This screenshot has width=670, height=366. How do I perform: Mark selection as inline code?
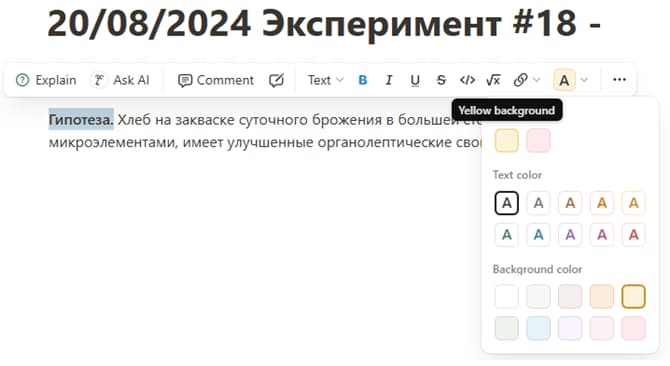(x=467, y=80)
